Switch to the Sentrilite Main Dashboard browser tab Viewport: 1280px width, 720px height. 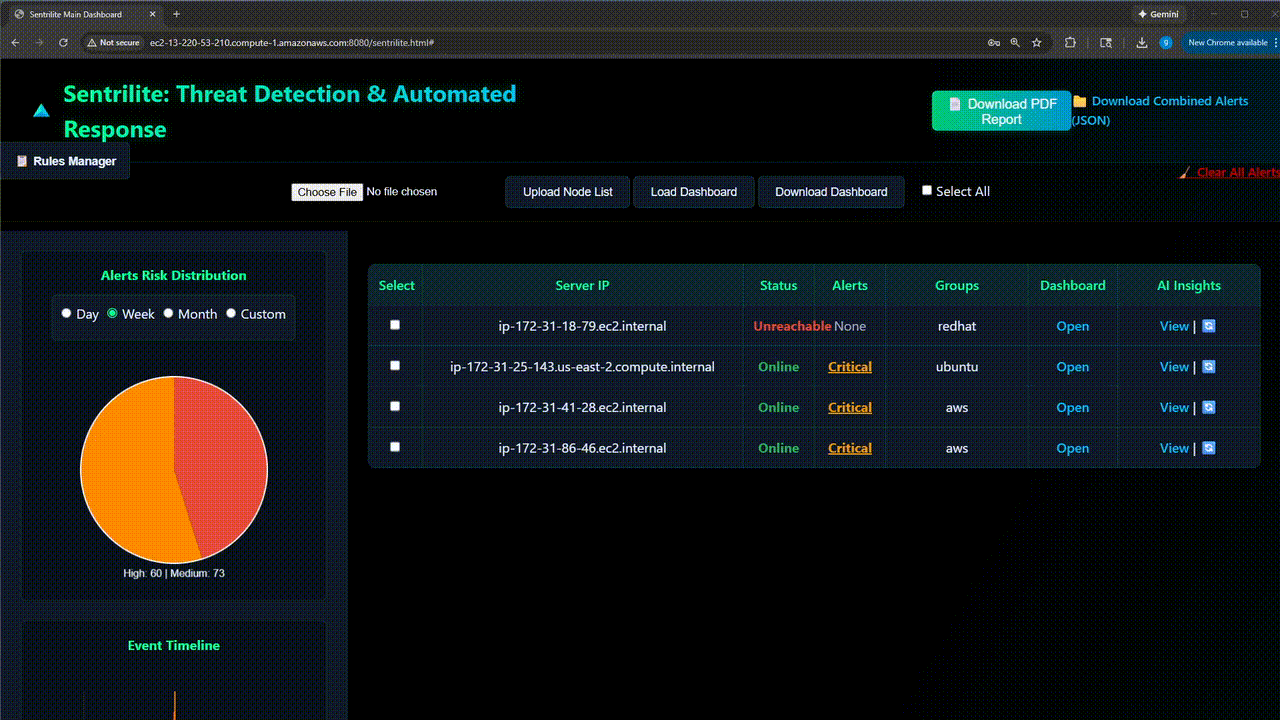[75, 14]
